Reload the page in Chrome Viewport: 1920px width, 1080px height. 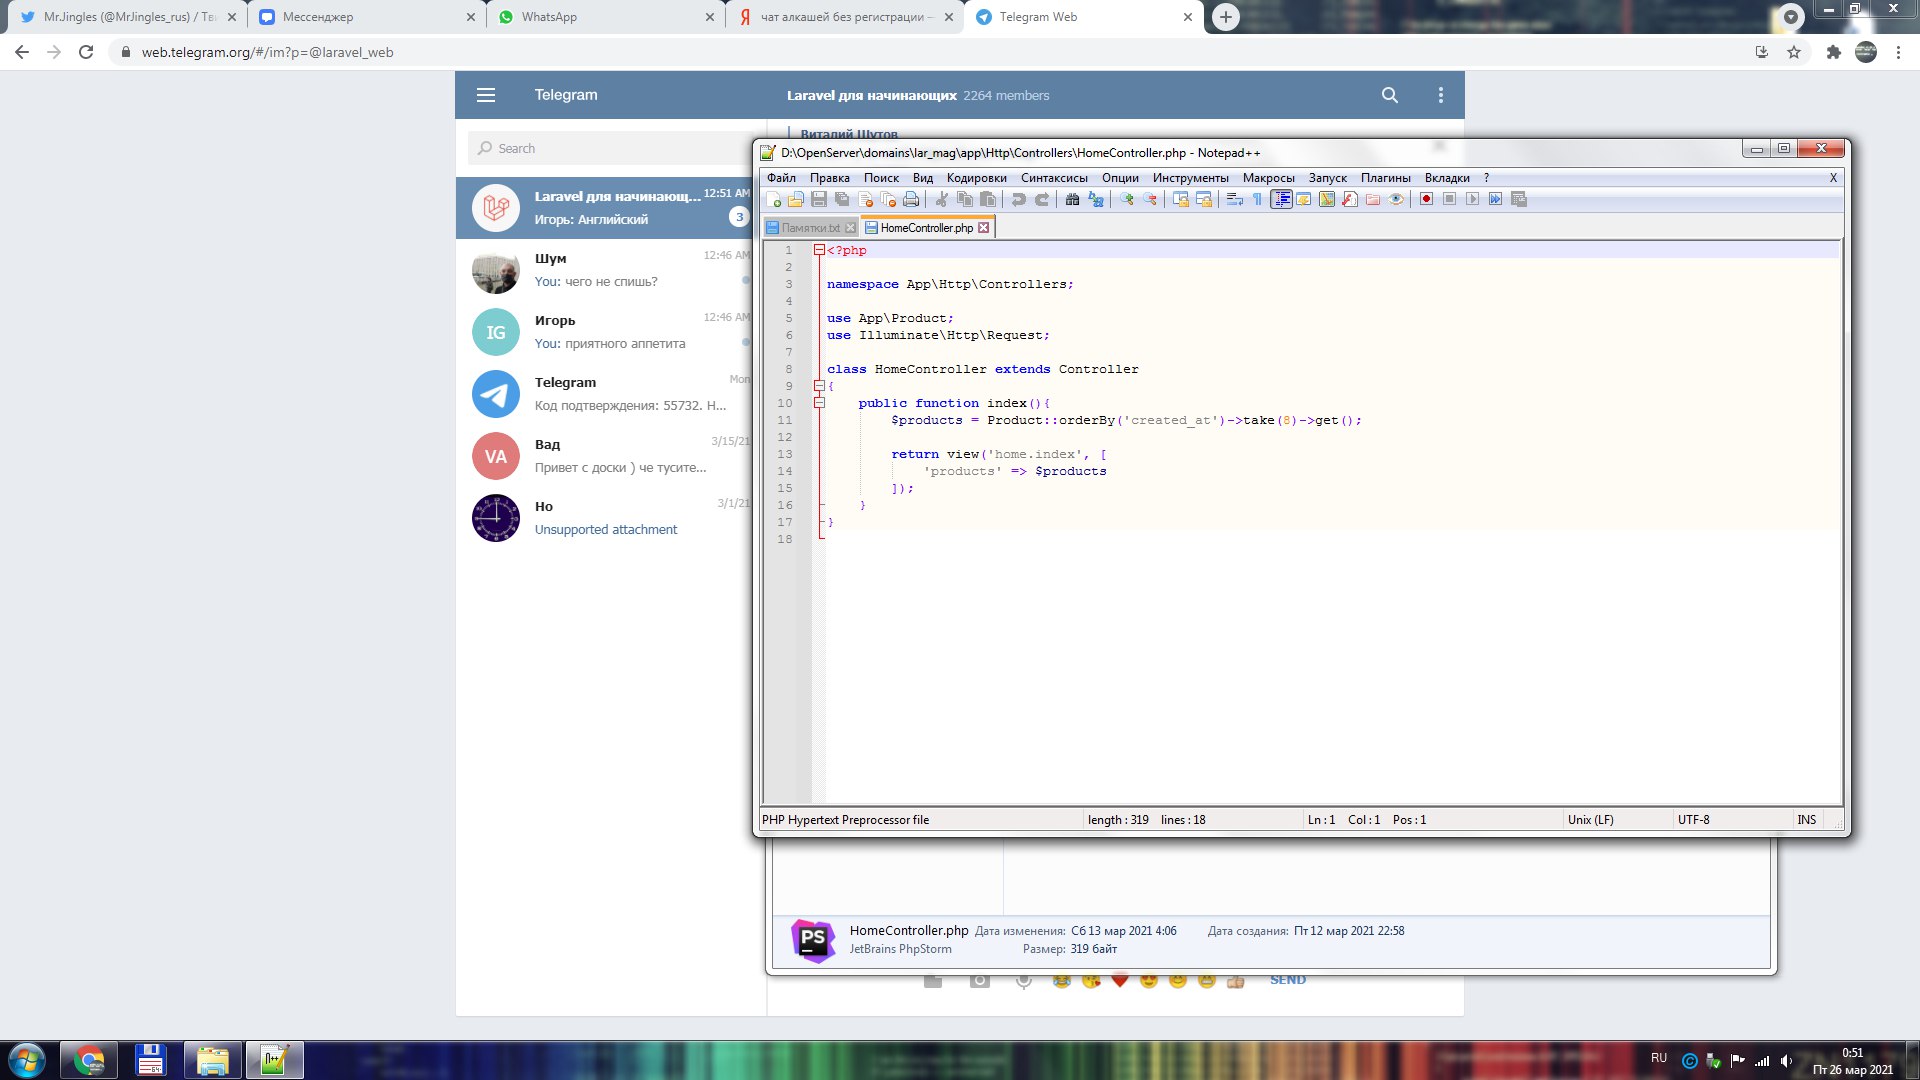coord(86,52)
